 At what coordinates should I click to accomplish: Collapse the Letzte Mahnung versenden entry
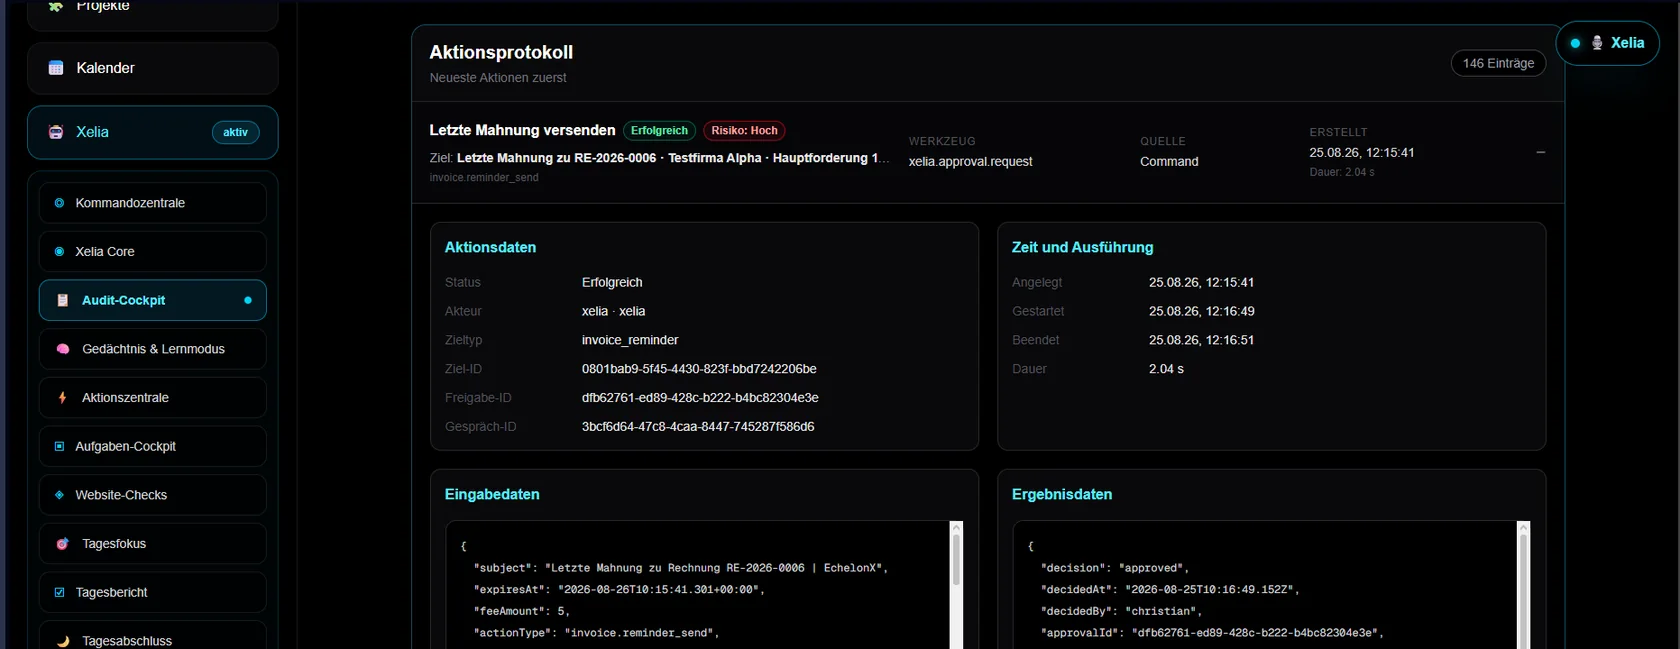[x=1540, y=152]
